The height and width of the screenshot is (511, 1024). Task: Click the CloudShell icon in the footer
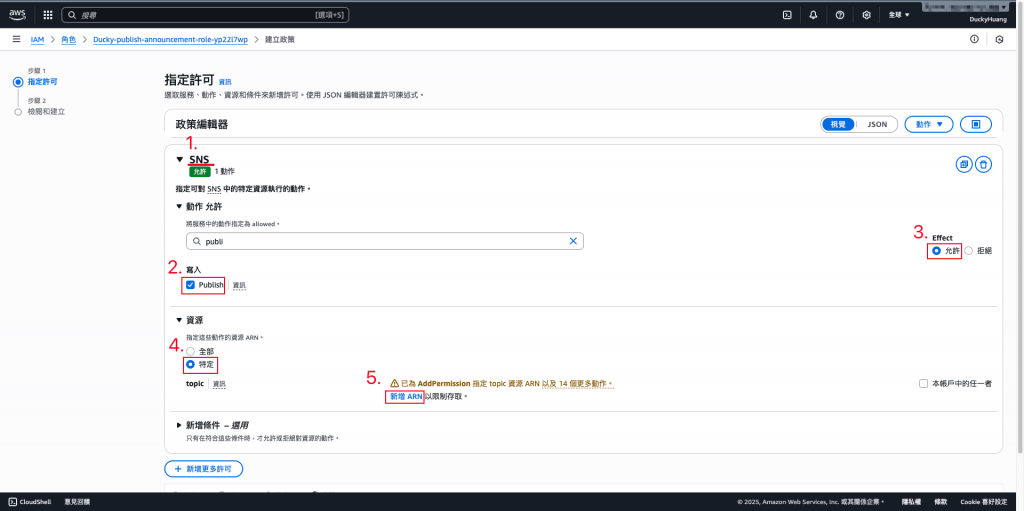click(12, 501)
